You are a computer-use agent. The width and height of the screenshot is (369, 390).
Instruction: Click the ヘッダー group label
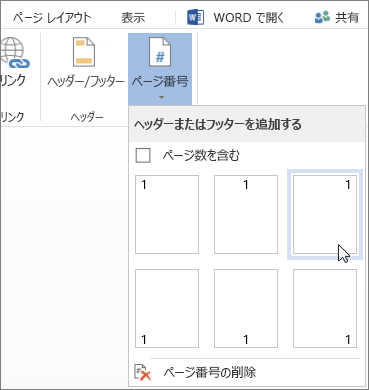[87, 117]
